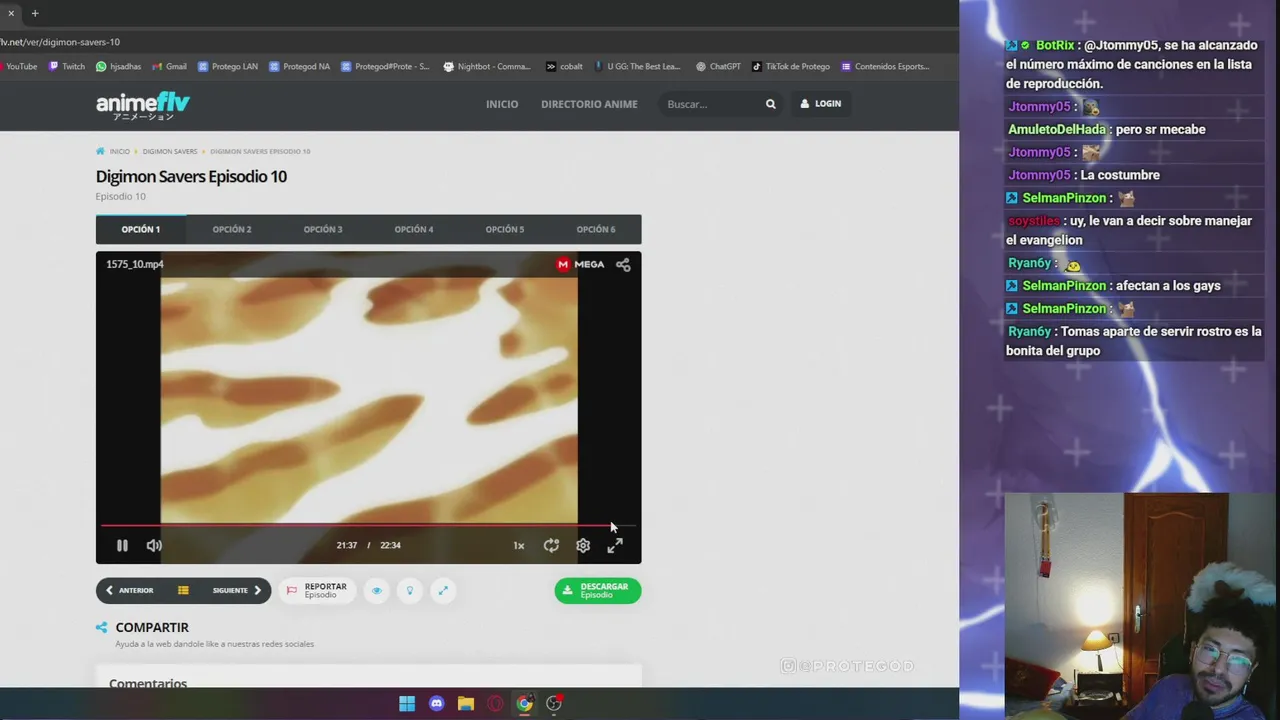Open the video player settings gear
The height and width of the screenshot is (720, 1280).
click(x=583, y=545)
